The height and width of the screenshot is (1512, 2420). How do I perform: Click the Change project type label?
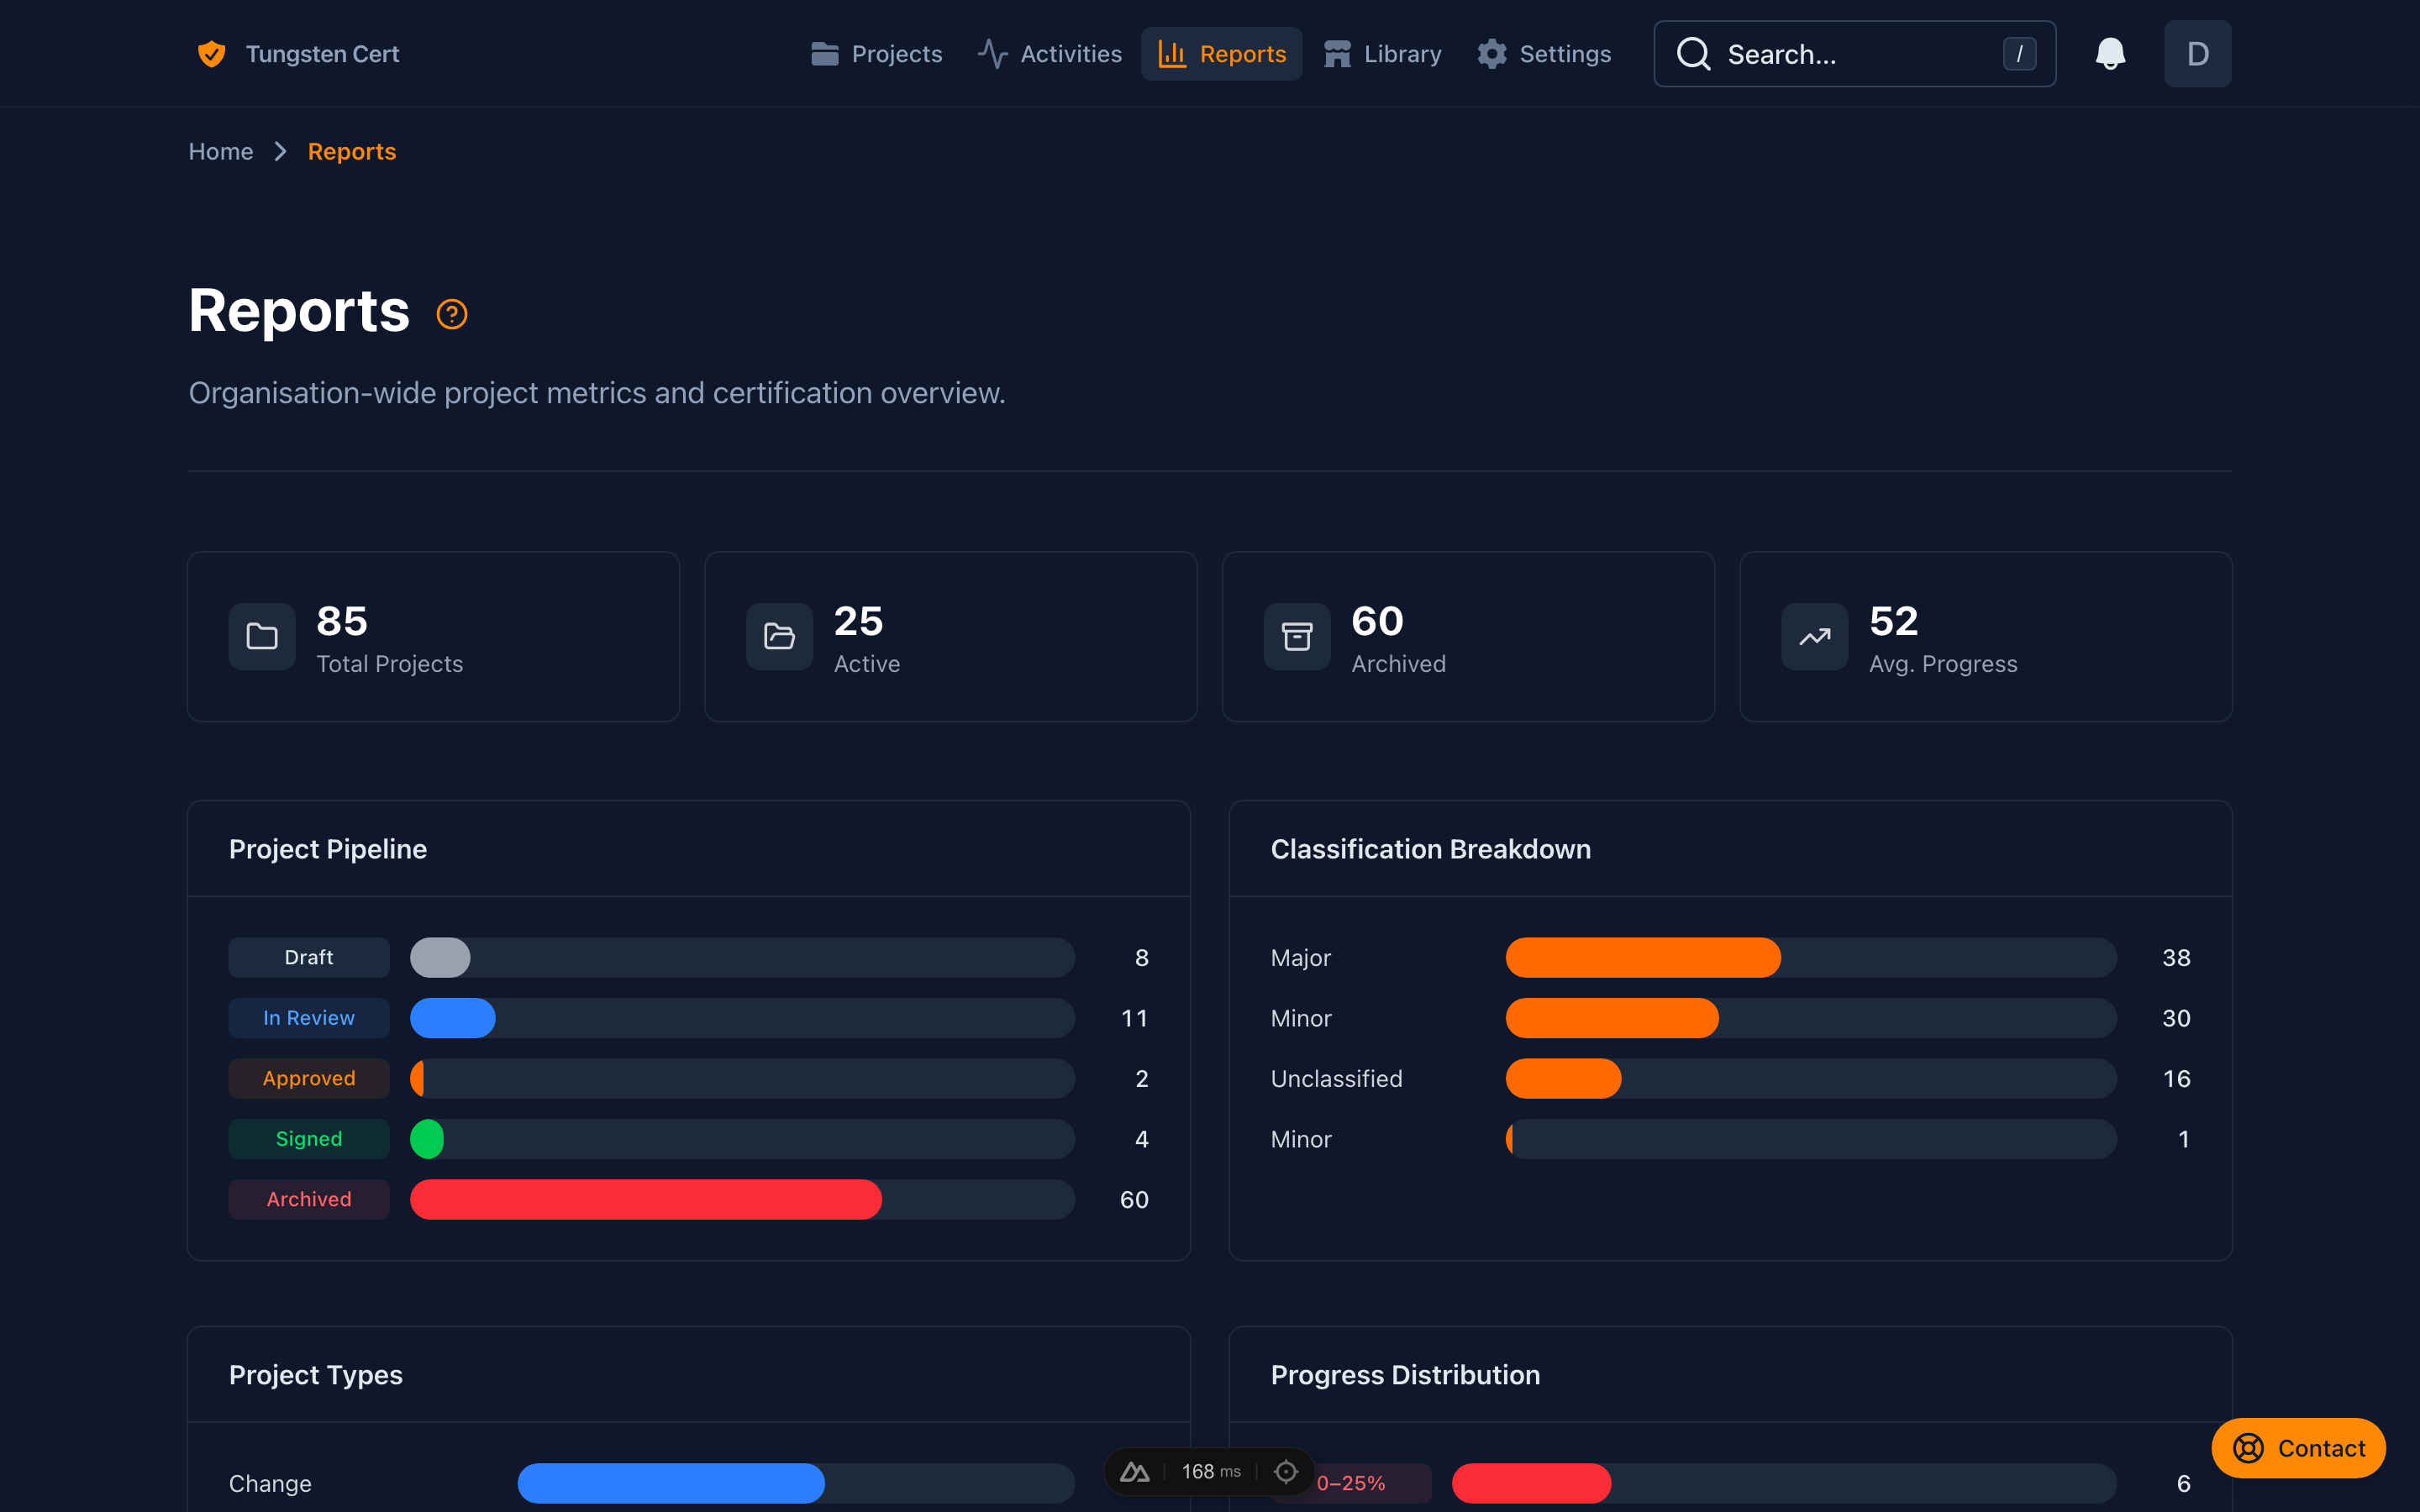click(270, 1483)
